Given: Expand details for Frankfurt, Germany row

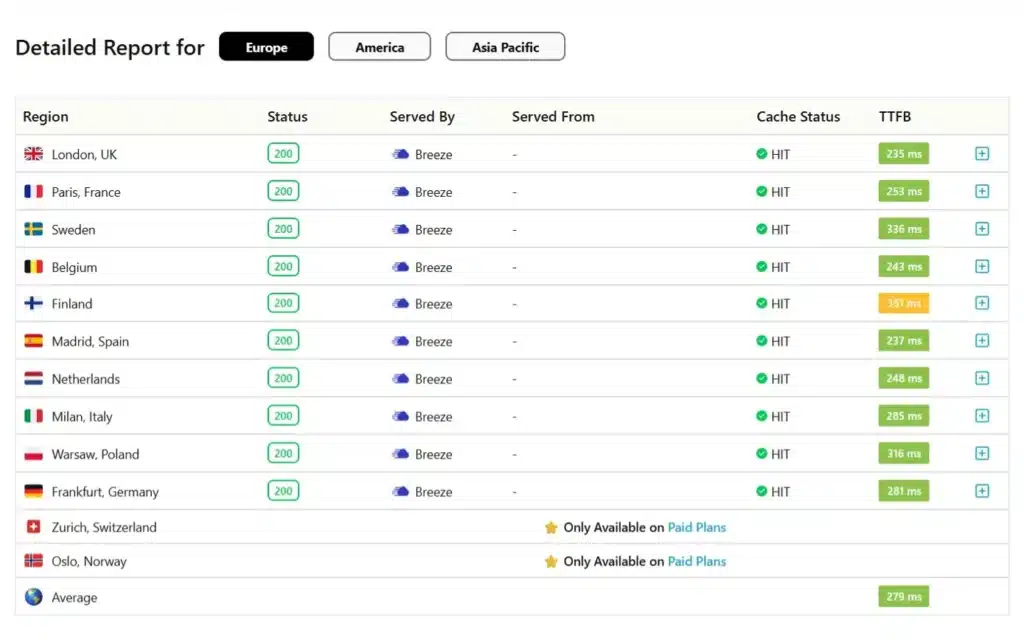Looking at the screenshot, I should [x=982, y=491].
